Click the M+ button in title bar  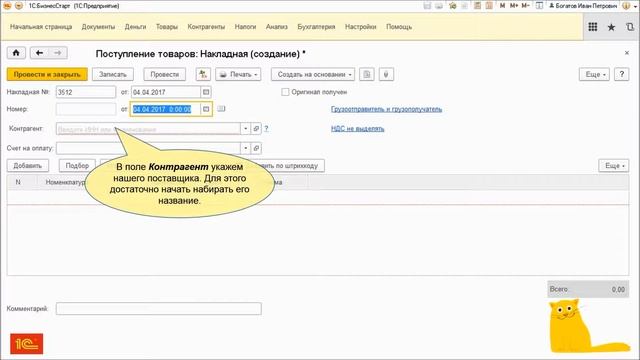[x=514, y=6]
